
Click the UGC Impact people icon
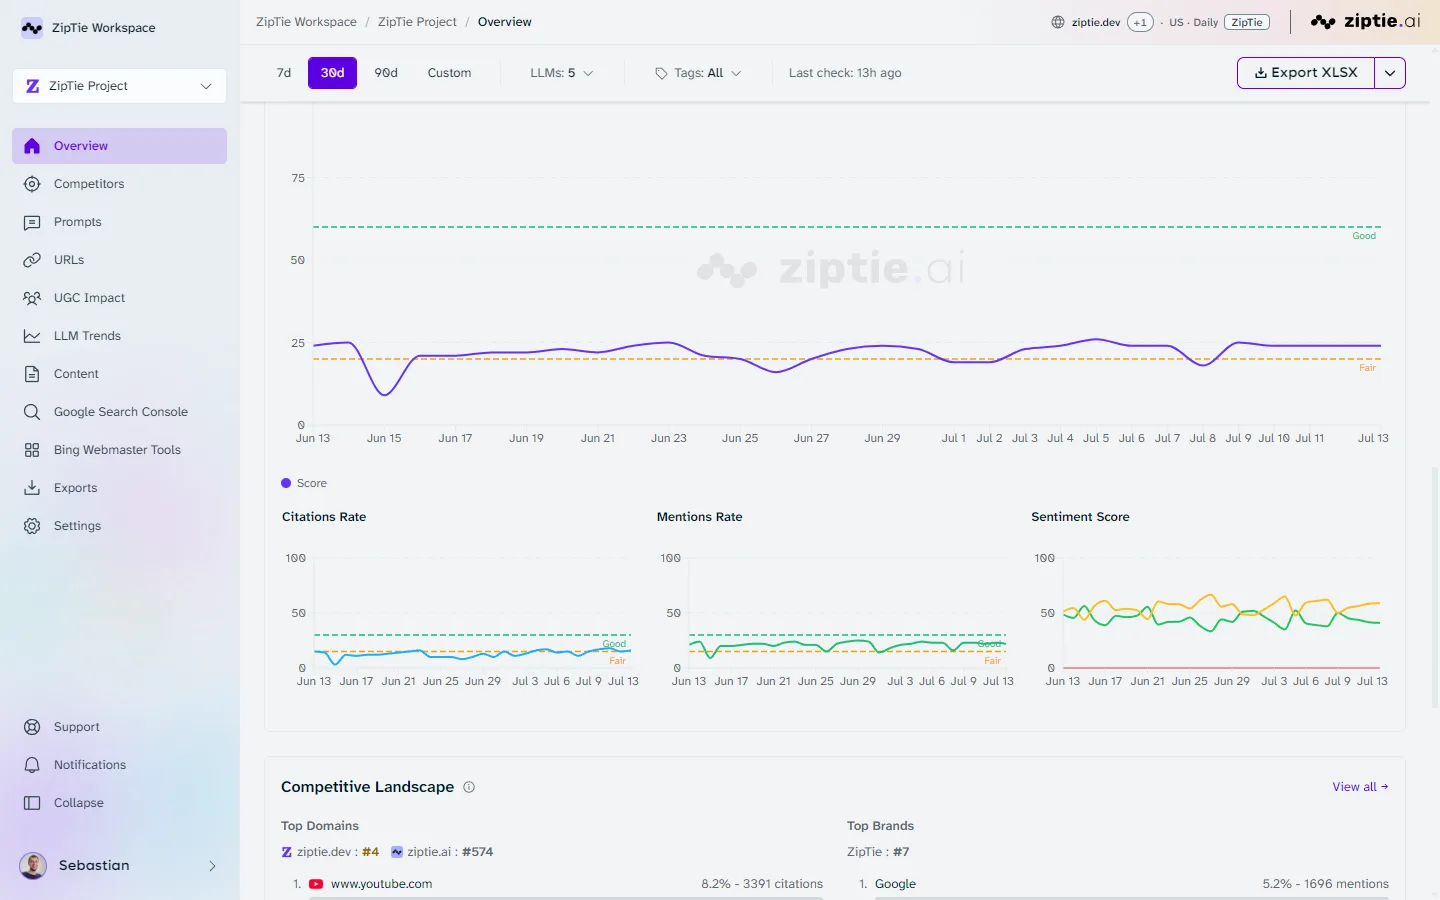tap(32, 298)
